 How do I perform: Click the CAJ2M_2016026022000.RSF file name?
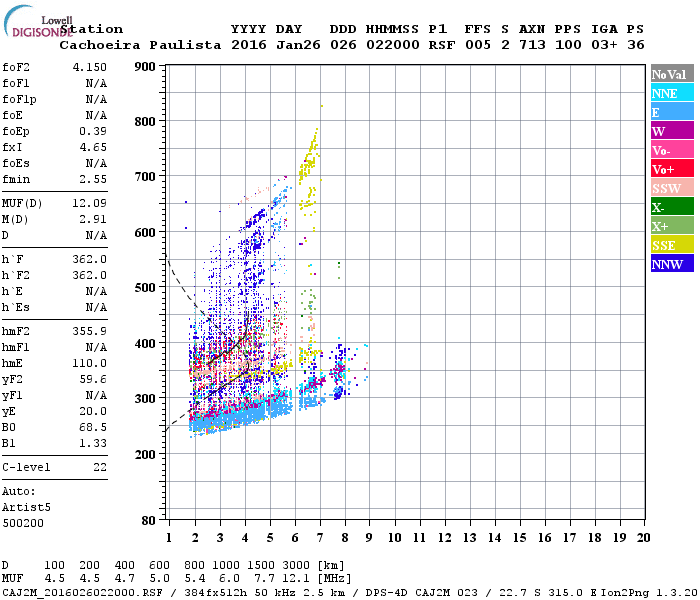(x=82, y=592)
